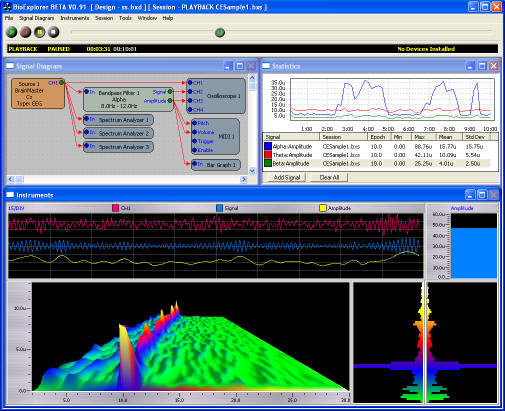Start playback with the green play button
Screen dimensions: 505x411
(12, 32)
